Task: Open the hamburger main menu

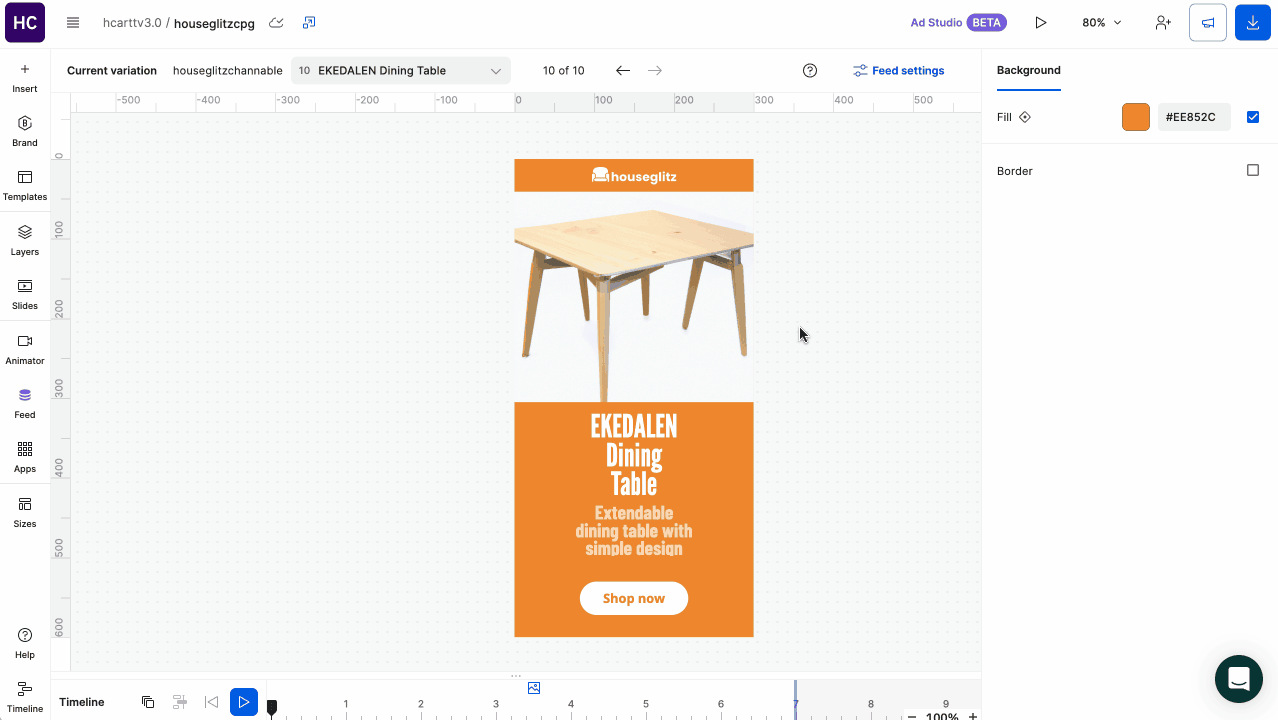Action: coord(73,22)
